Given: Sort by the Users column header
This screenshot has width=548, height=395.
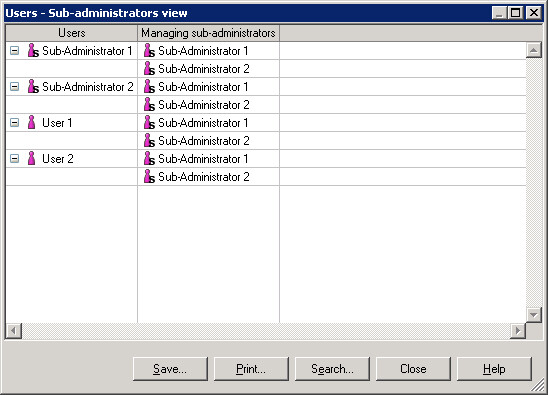Looking at the screenshot, I should point(72,33).
